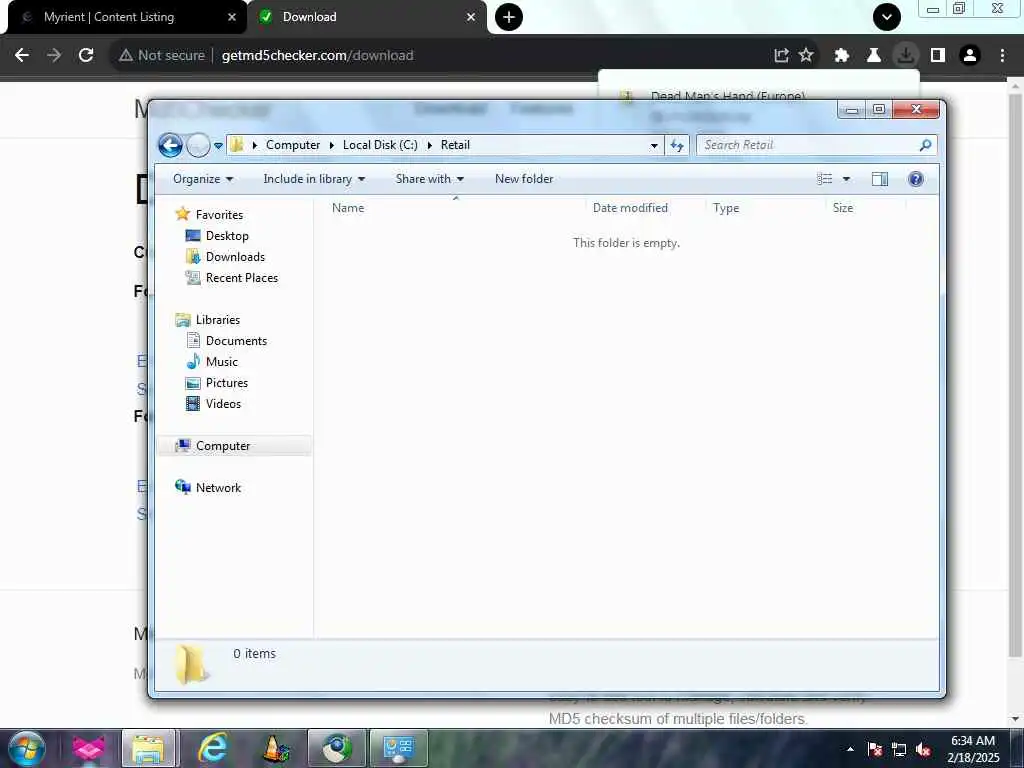Open view options dropdown arrow
The height and width of the screenshot is (768, 1024).
(846, 179)
